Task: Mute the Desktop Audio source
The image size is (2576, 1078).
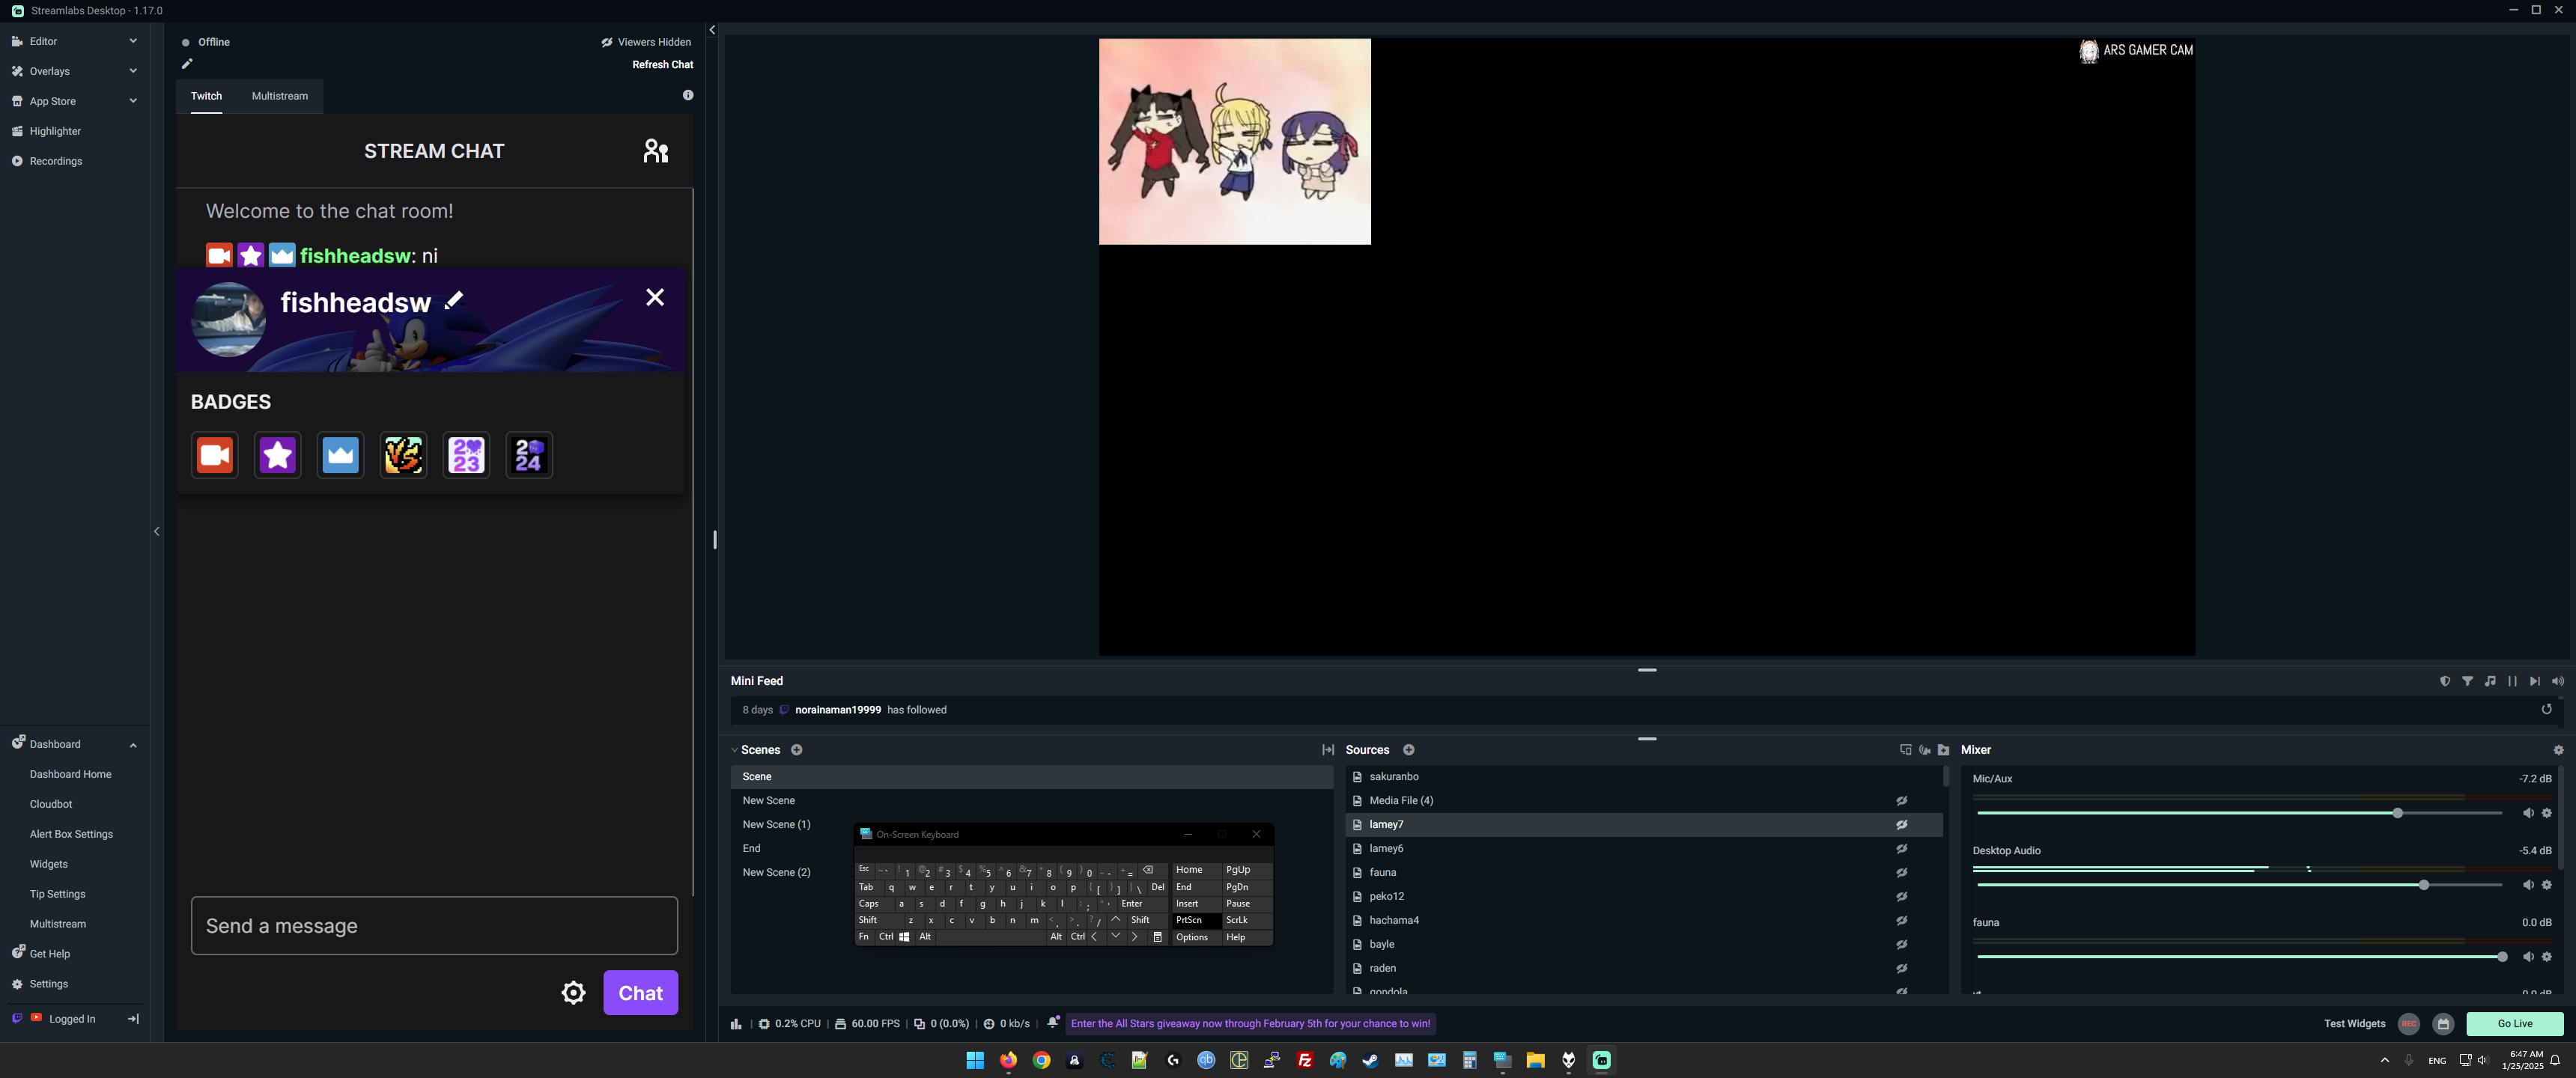Action: tap(2528, 885)
